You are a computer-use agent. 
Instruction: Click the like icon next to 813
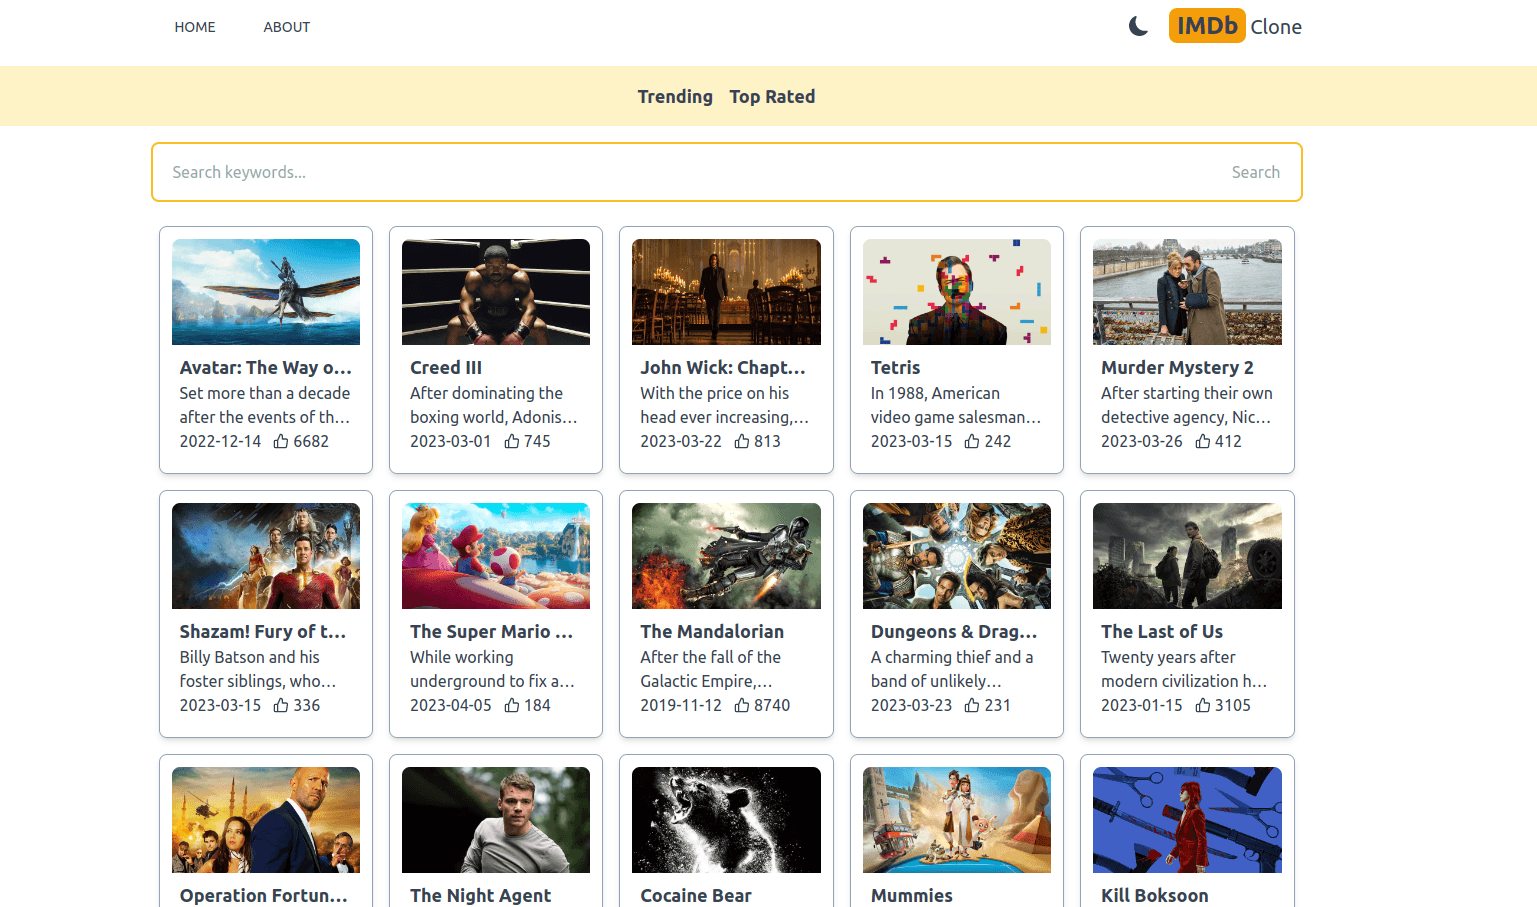(742, 441)
